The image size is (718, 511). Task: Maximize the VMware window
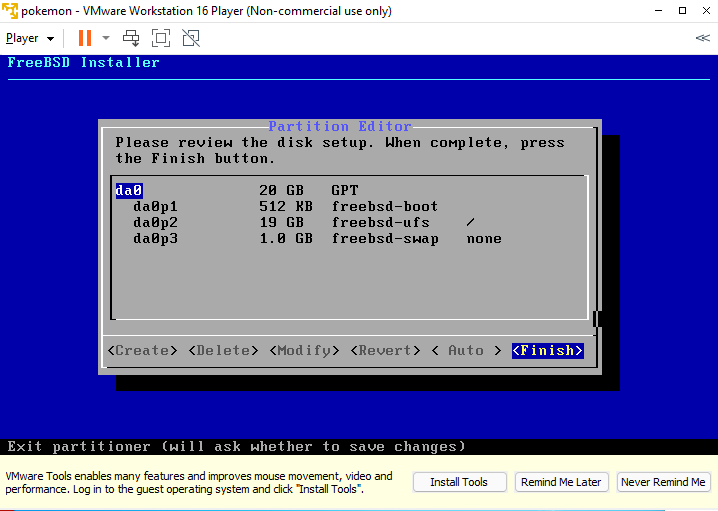point(682,11)
